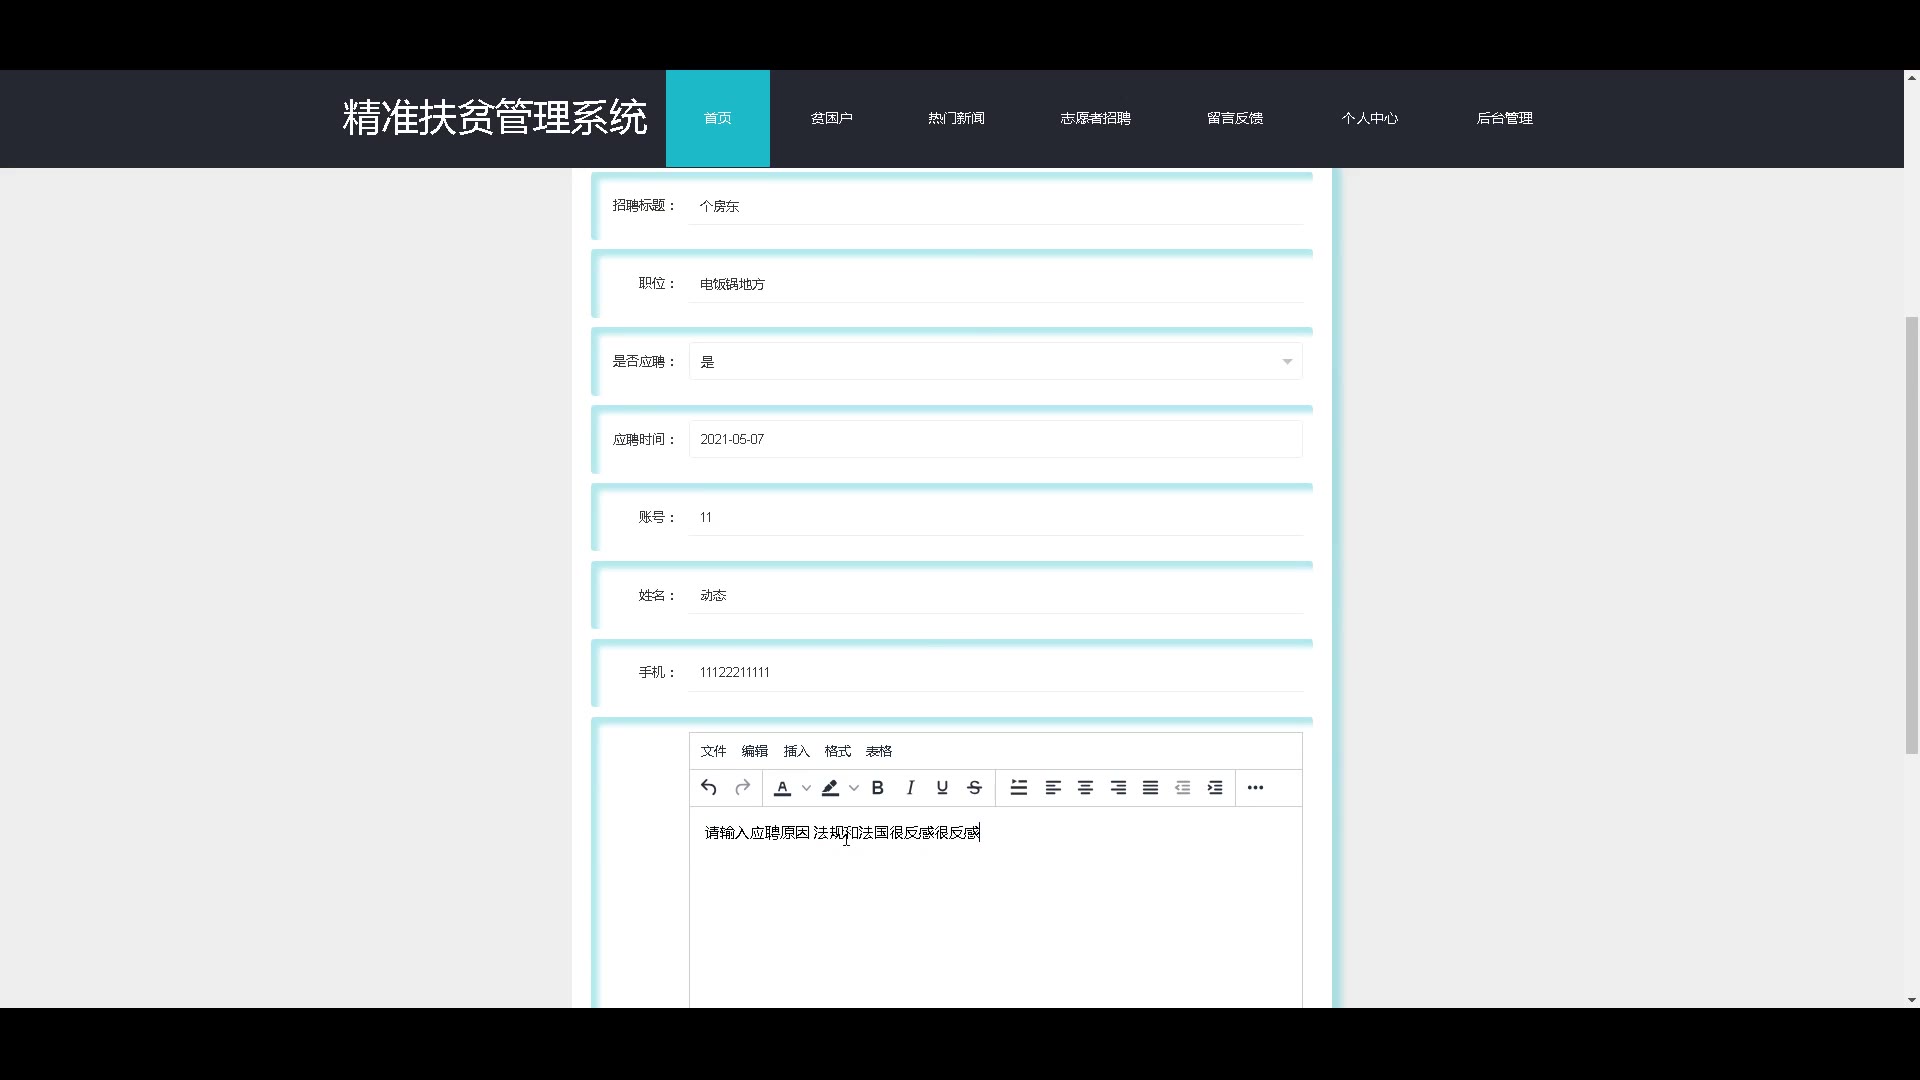Open background highlight color dropdown arrow
This screenshot has width=1920, height=1080.
[853, 788]
